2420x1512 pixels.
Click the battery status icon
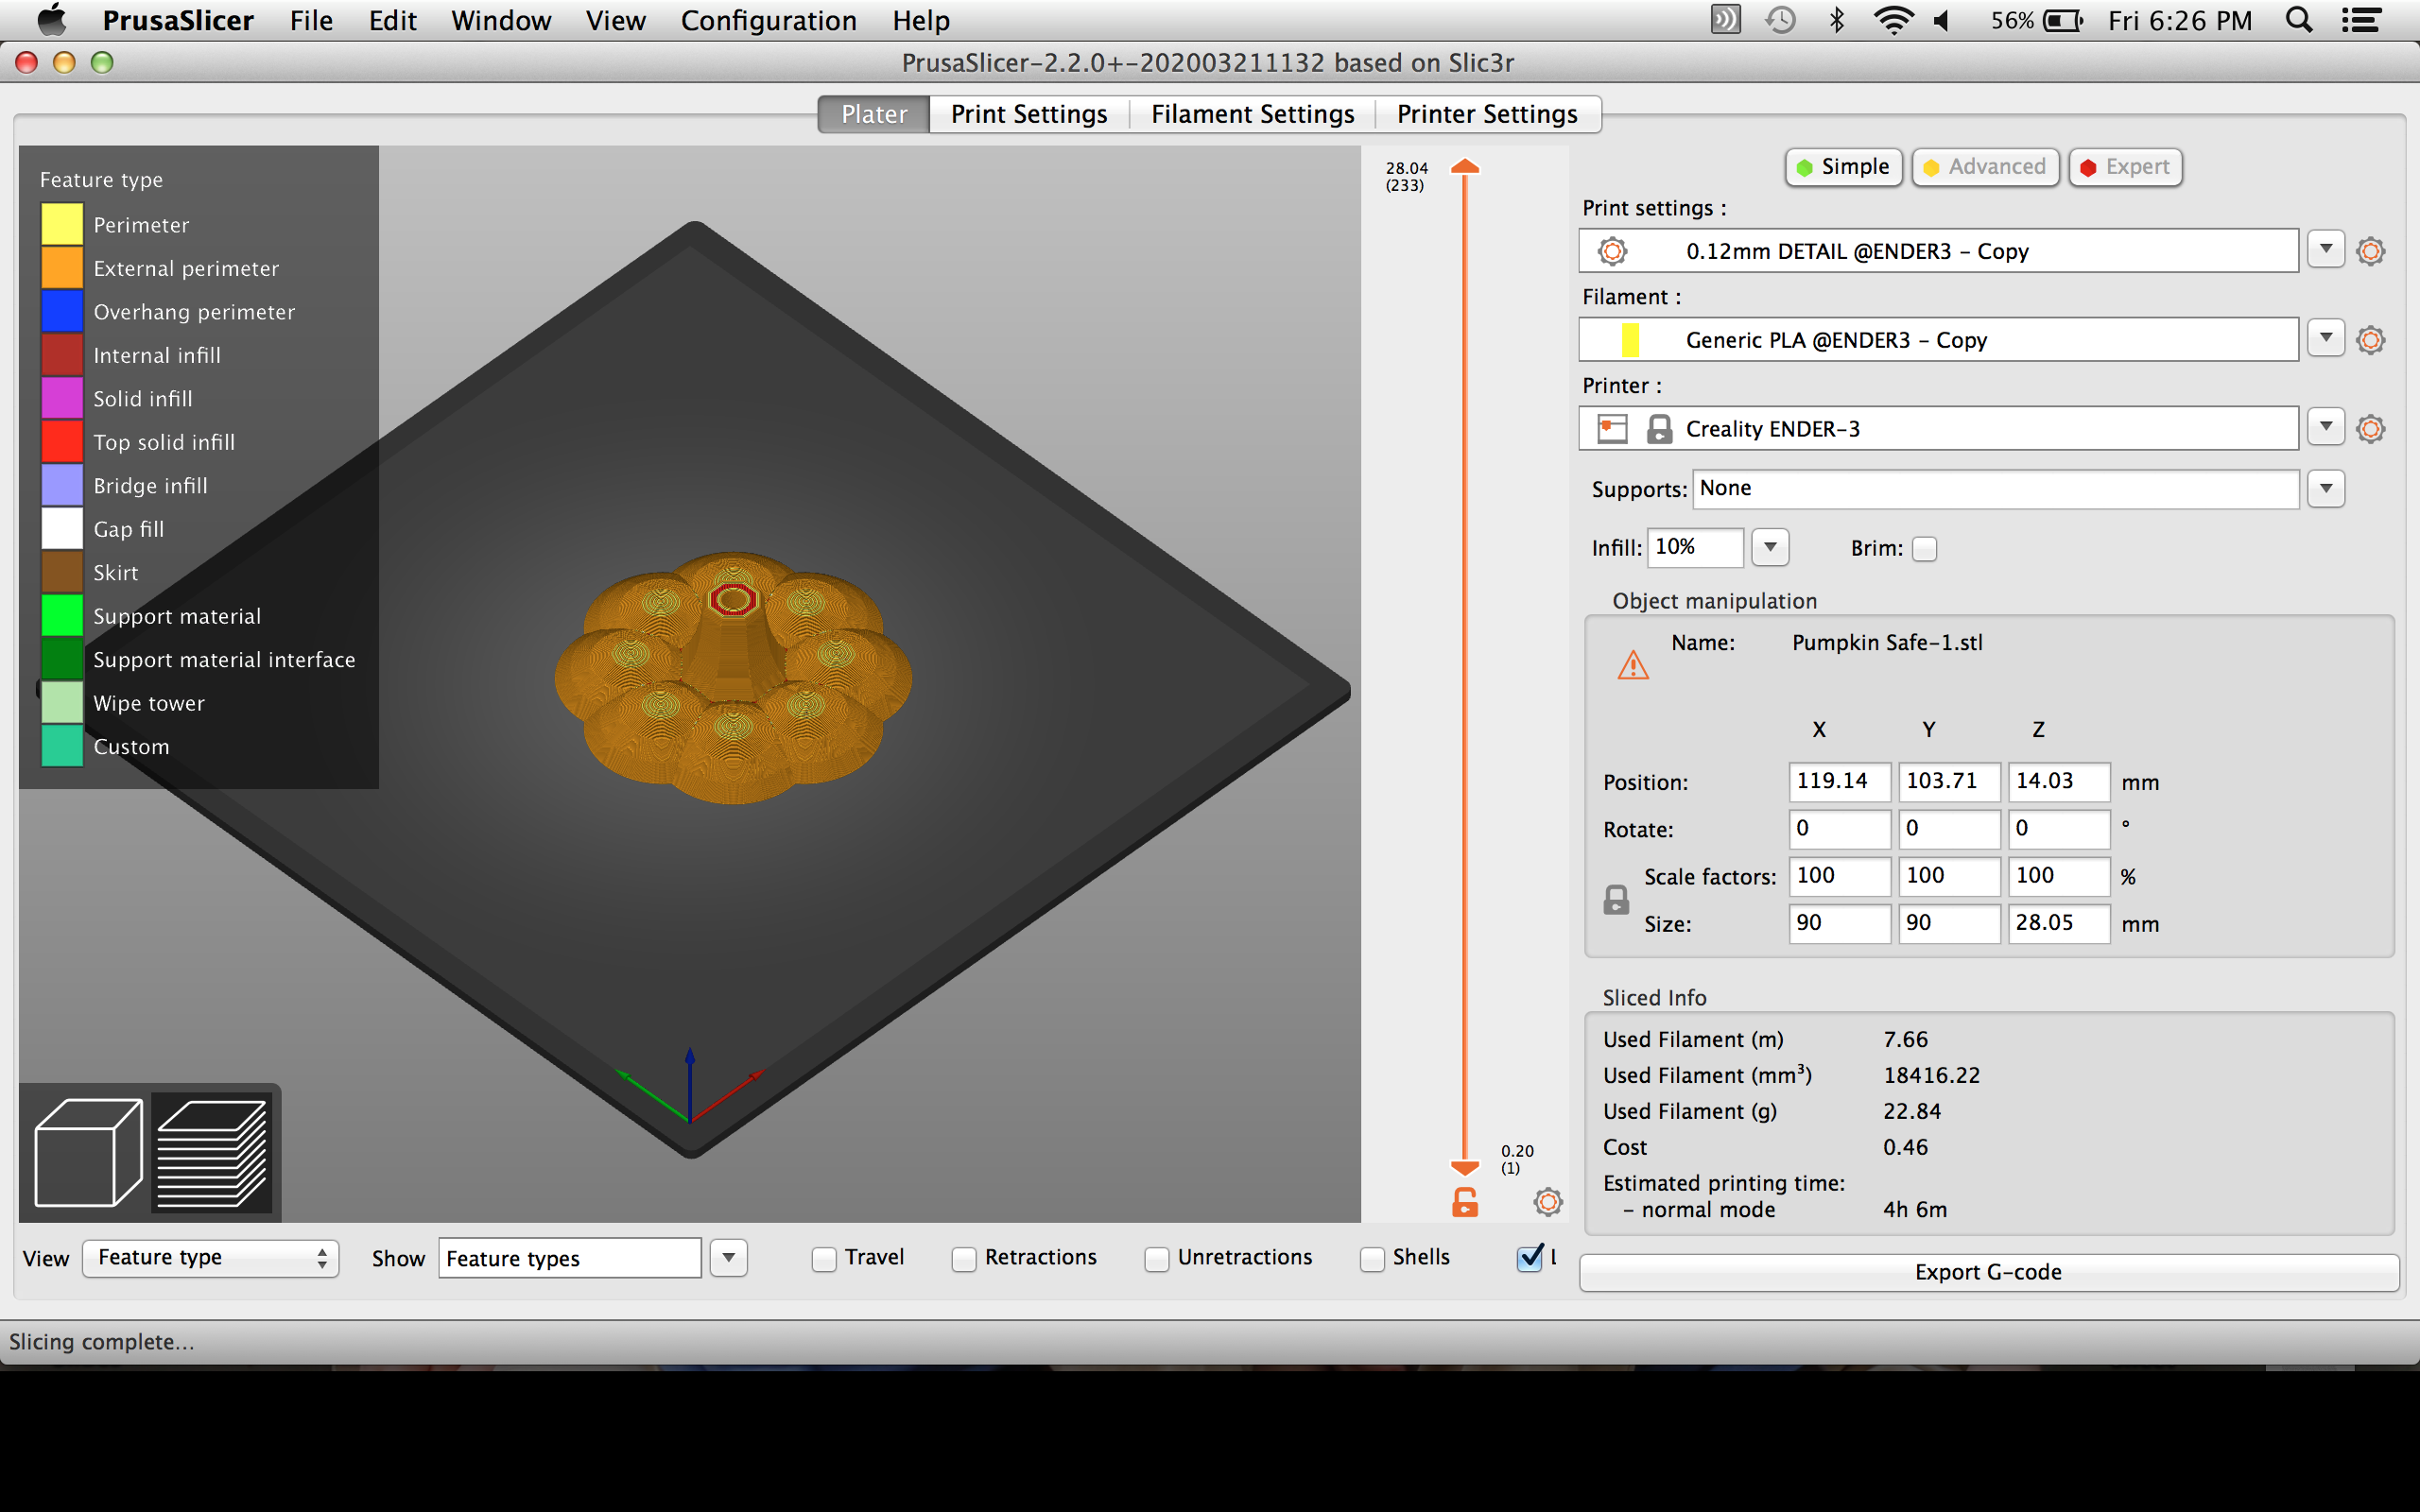click(2063, 20)
